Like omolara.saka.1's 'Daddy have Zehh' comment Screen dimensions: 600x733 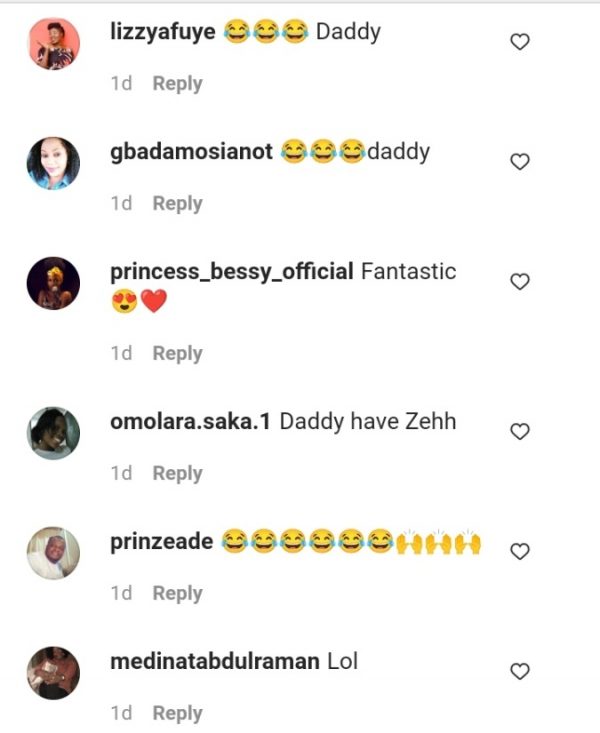[x=519, y=432]
